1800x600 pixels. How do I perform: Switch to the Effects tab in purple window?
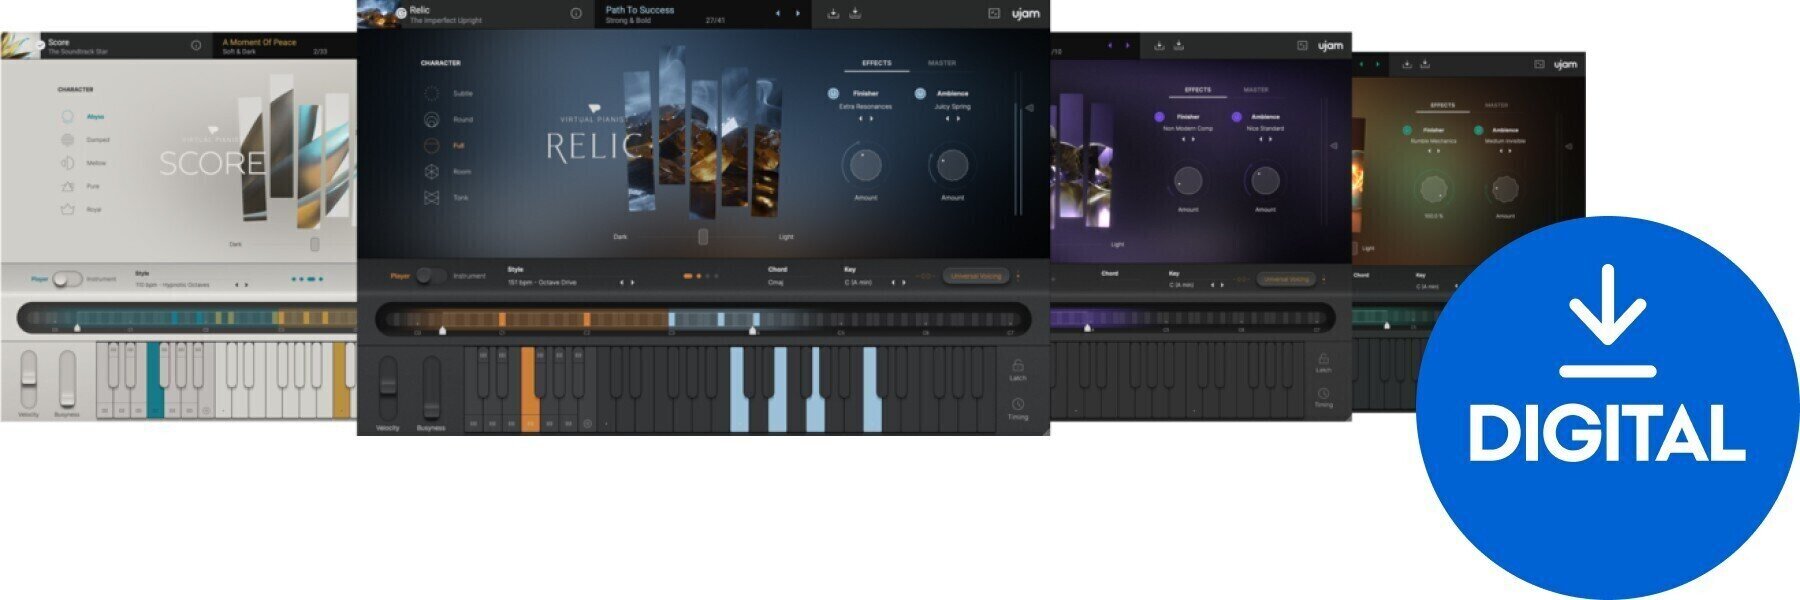[1198, 90]
